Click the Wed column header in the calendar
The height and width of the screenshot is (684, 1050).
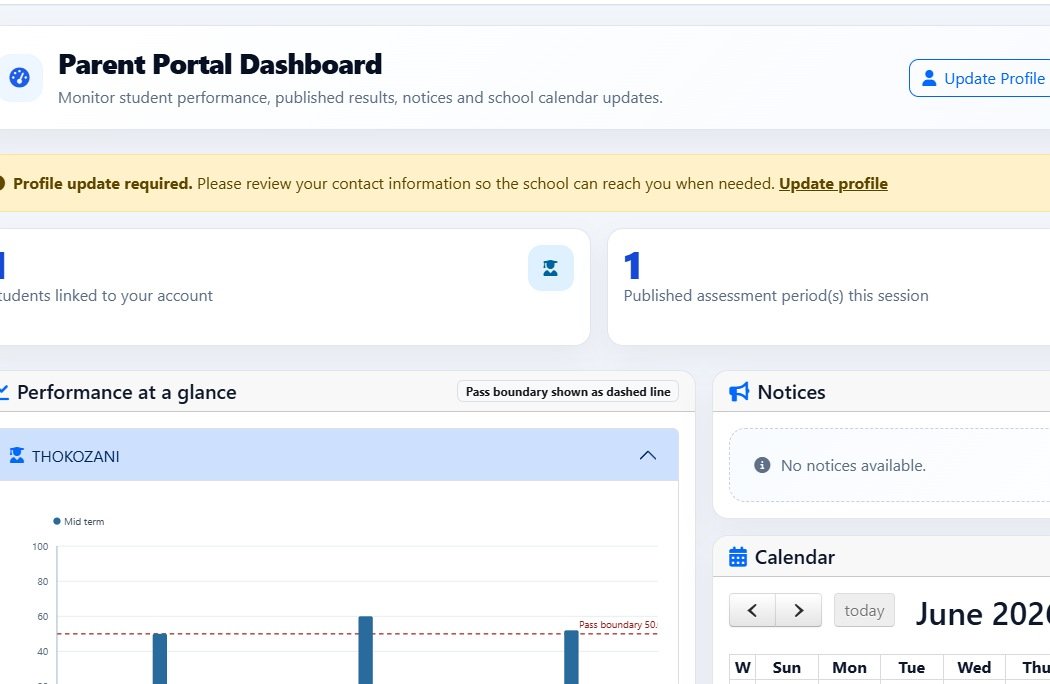pyautogui.click(x=974, y=667)
